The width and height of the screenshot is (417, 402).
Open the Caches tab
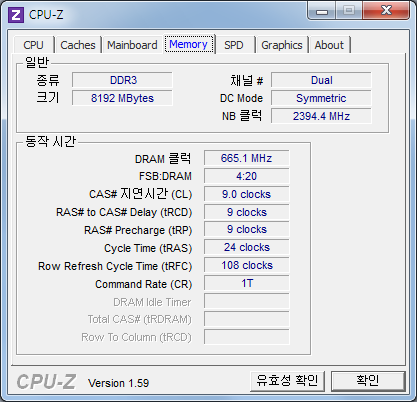click(78, 45)
